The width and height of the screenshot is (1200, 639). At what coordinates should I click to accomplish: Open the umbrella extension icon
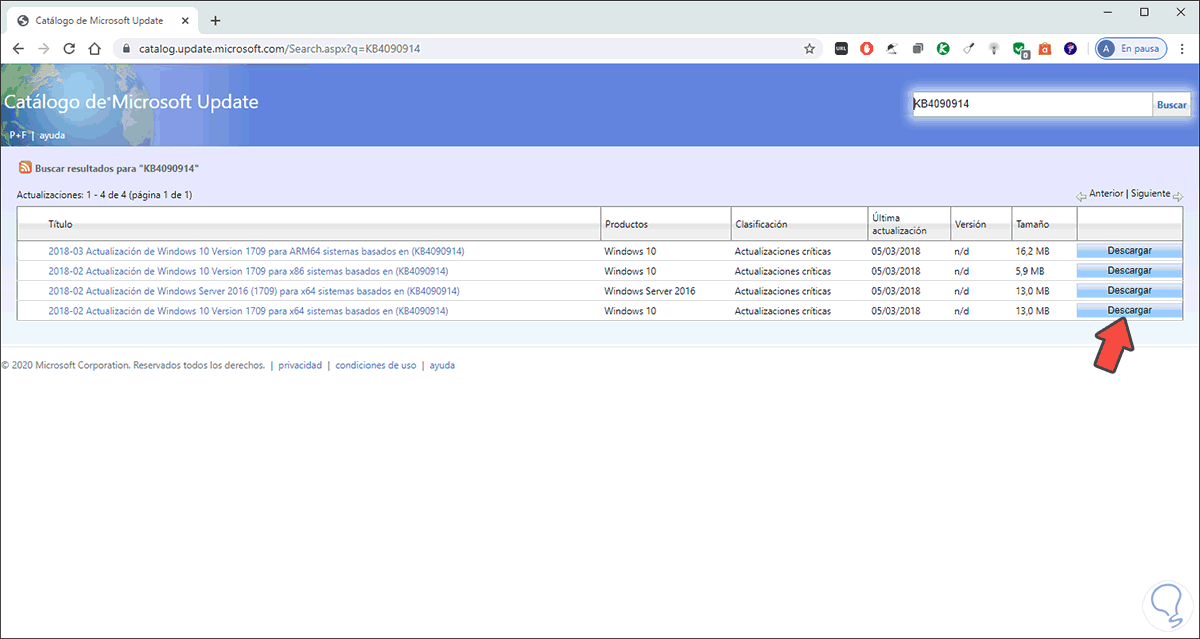[893, 48]
